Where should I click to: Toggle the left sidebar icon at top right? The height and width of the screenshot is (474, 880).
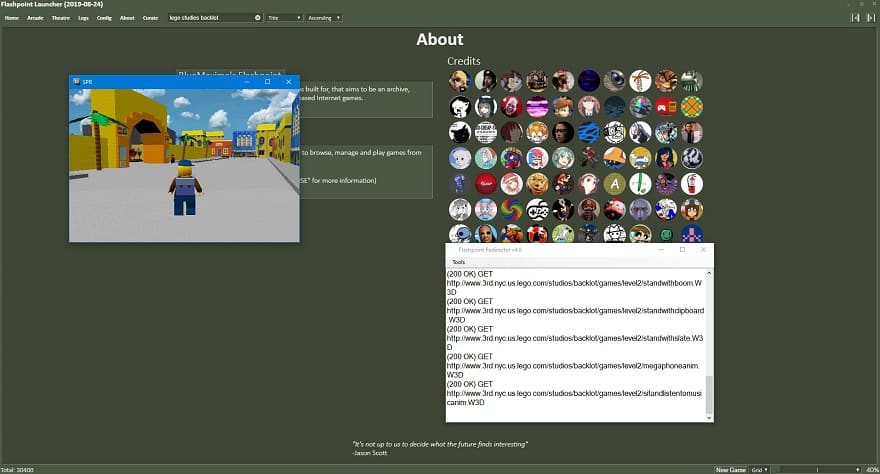point(855,18)
